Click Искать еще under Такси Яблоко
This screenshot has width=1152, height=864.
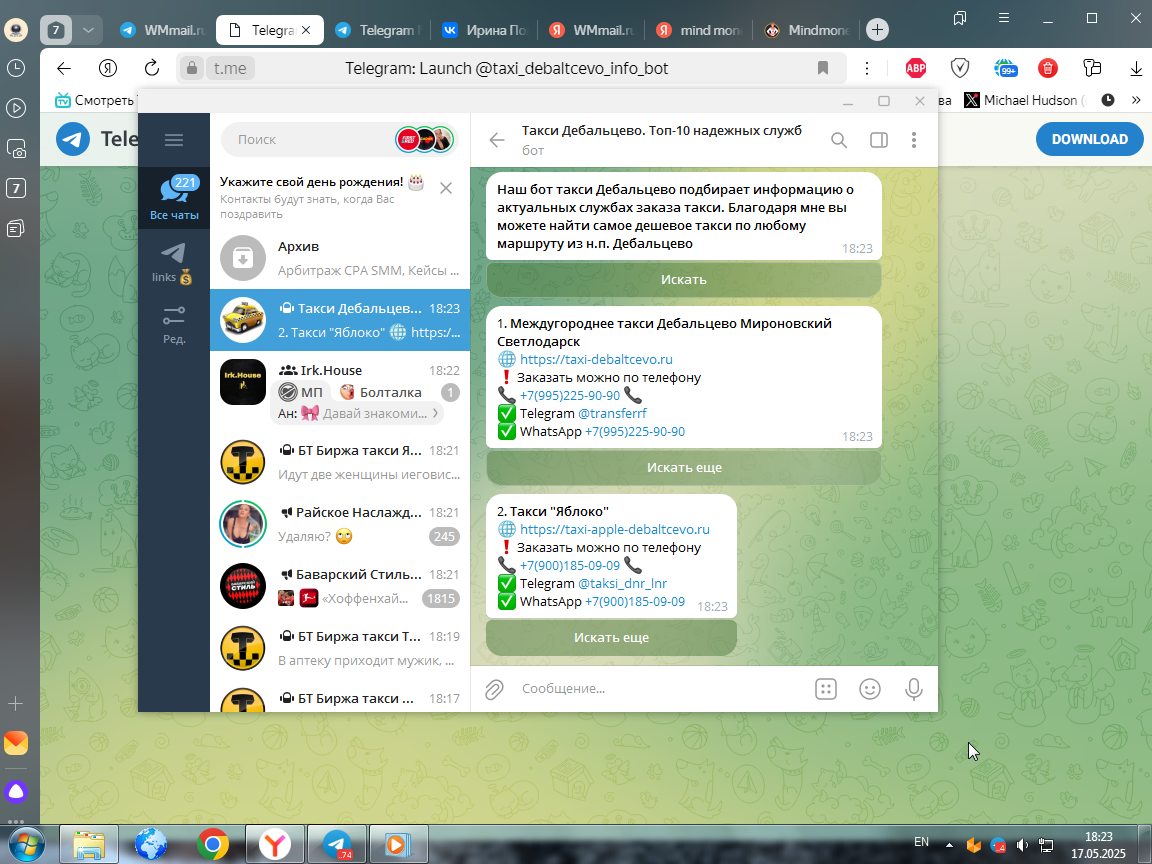pos(611,637)
